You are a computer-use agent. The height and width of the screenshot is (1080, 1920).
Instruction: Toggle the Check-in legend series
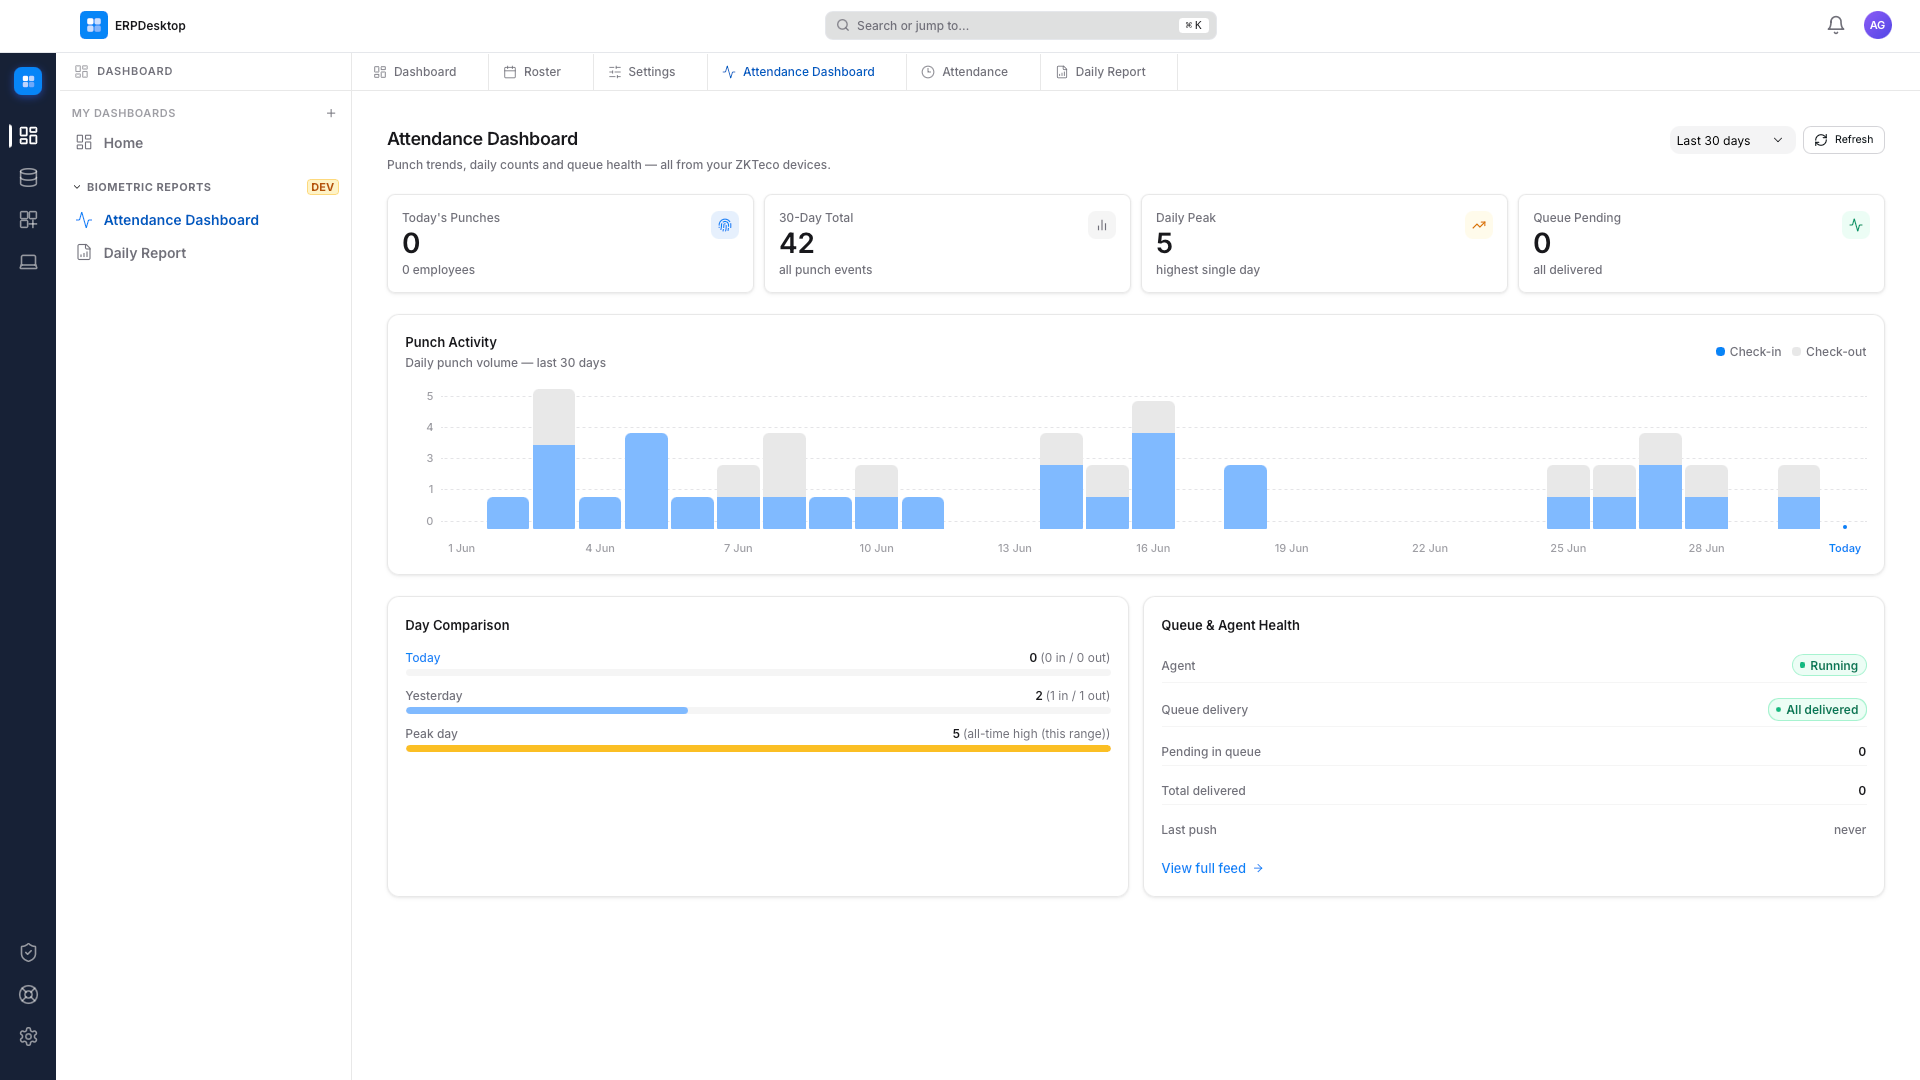click(1748, 351)
